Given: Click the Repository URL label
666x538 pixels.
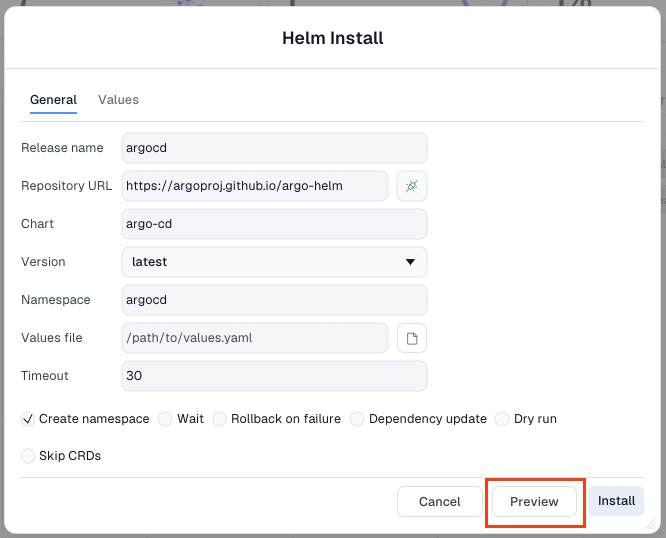Looking at the screenshot, I should point(66,186).
